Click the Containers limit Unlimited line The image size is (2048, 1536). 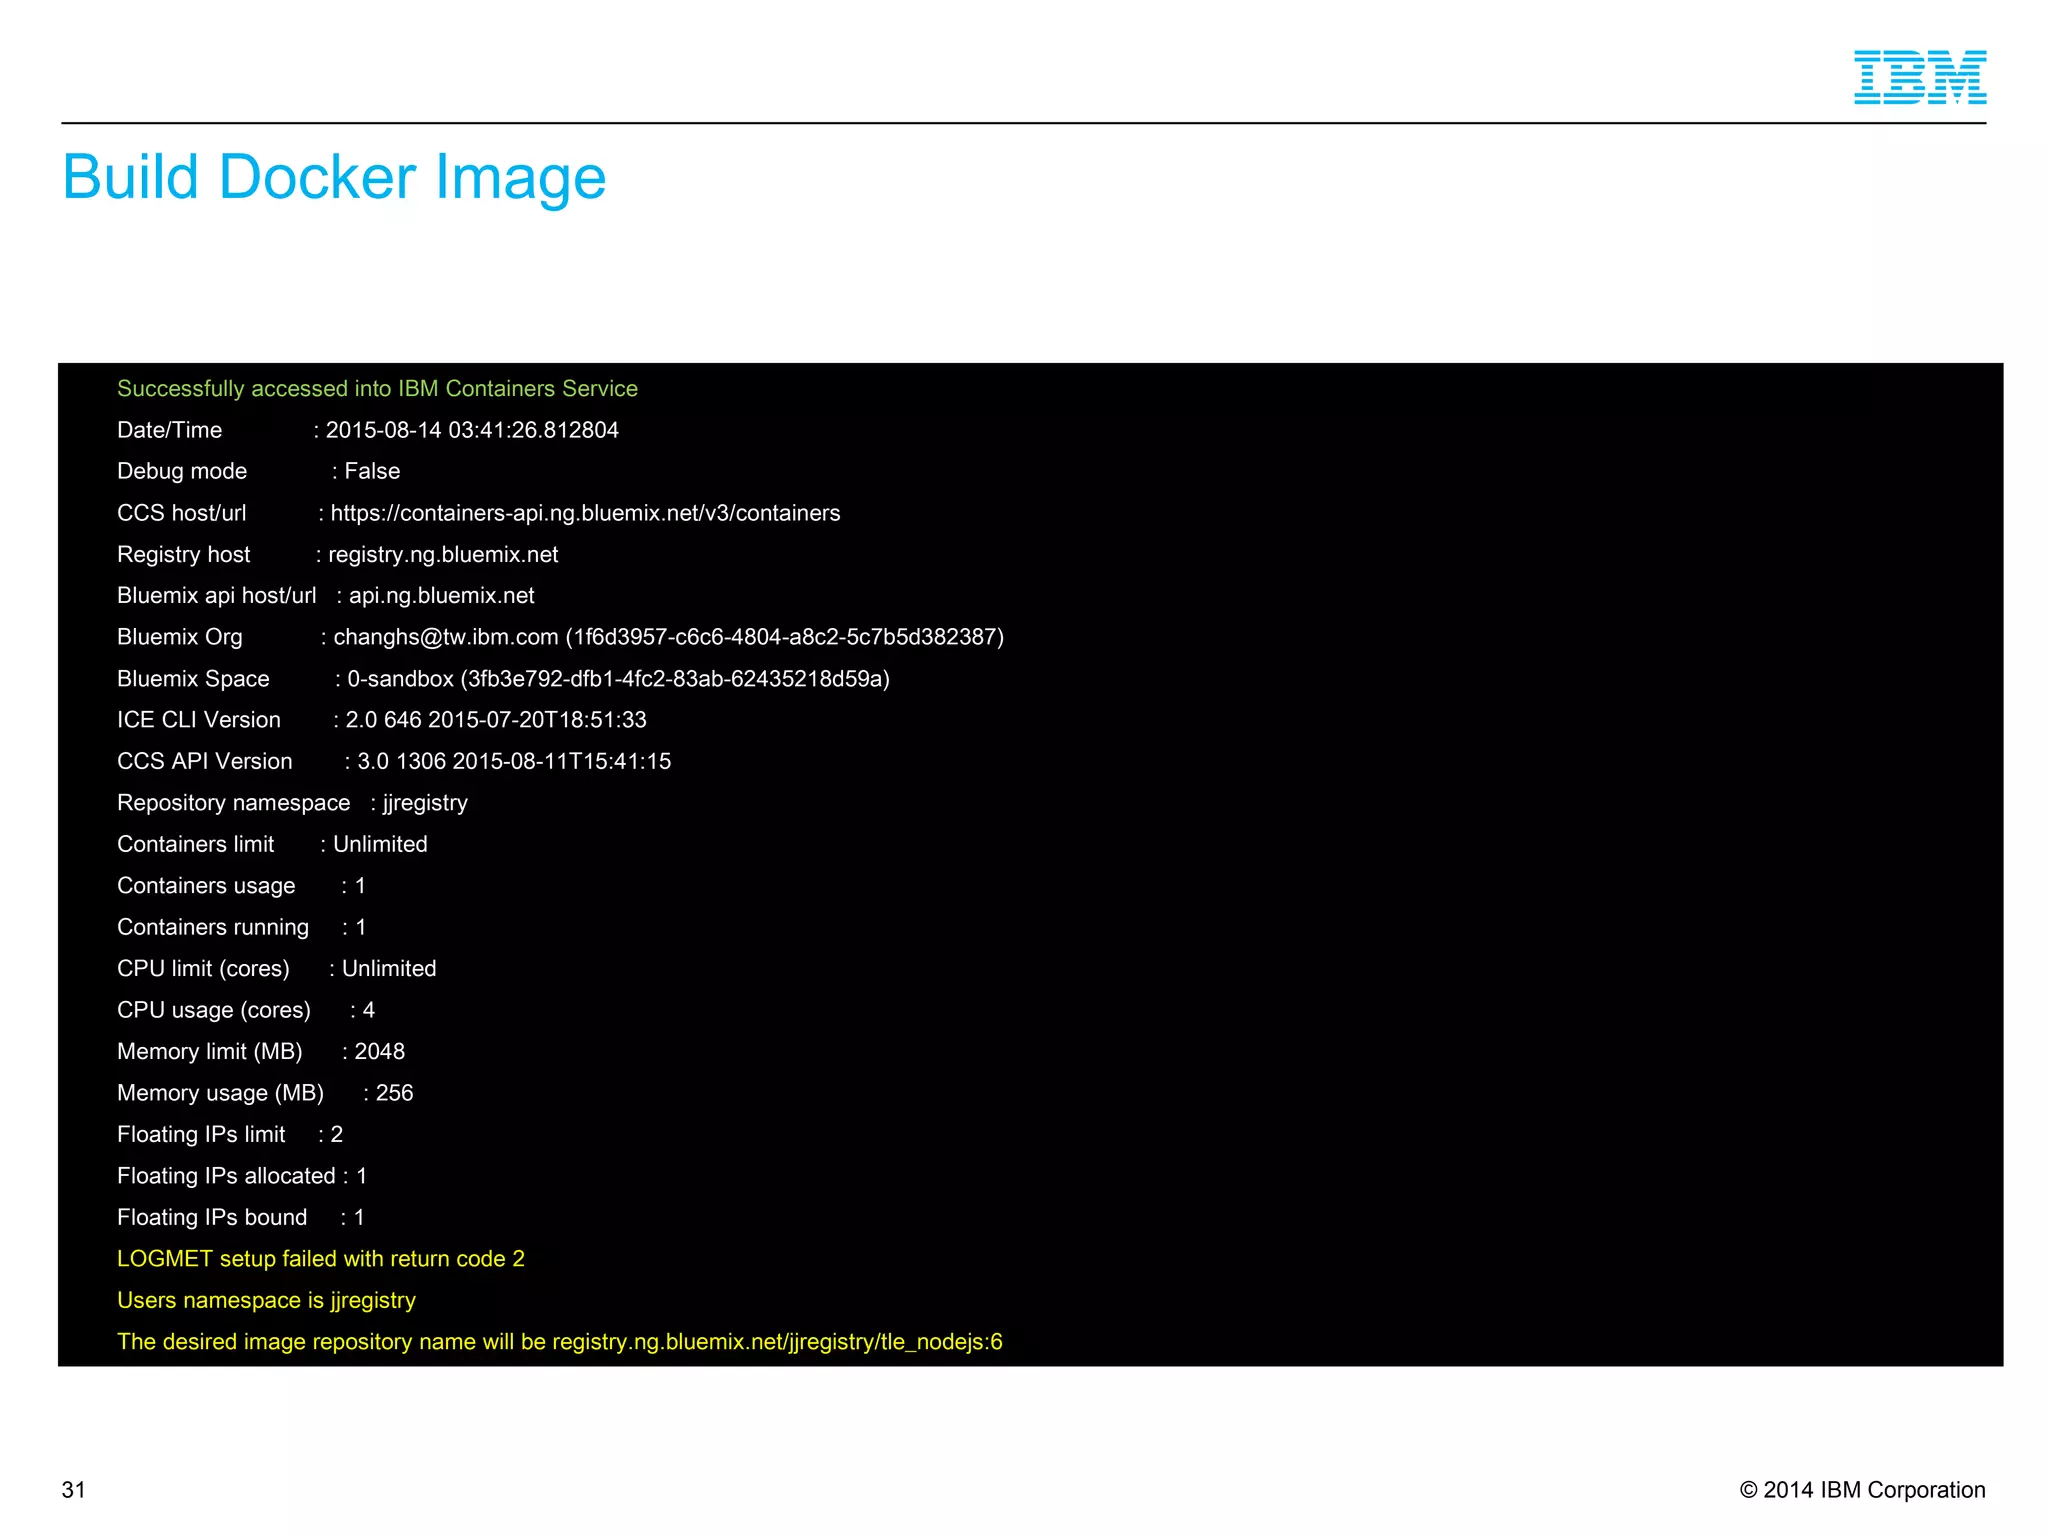(x=272, y=844)
